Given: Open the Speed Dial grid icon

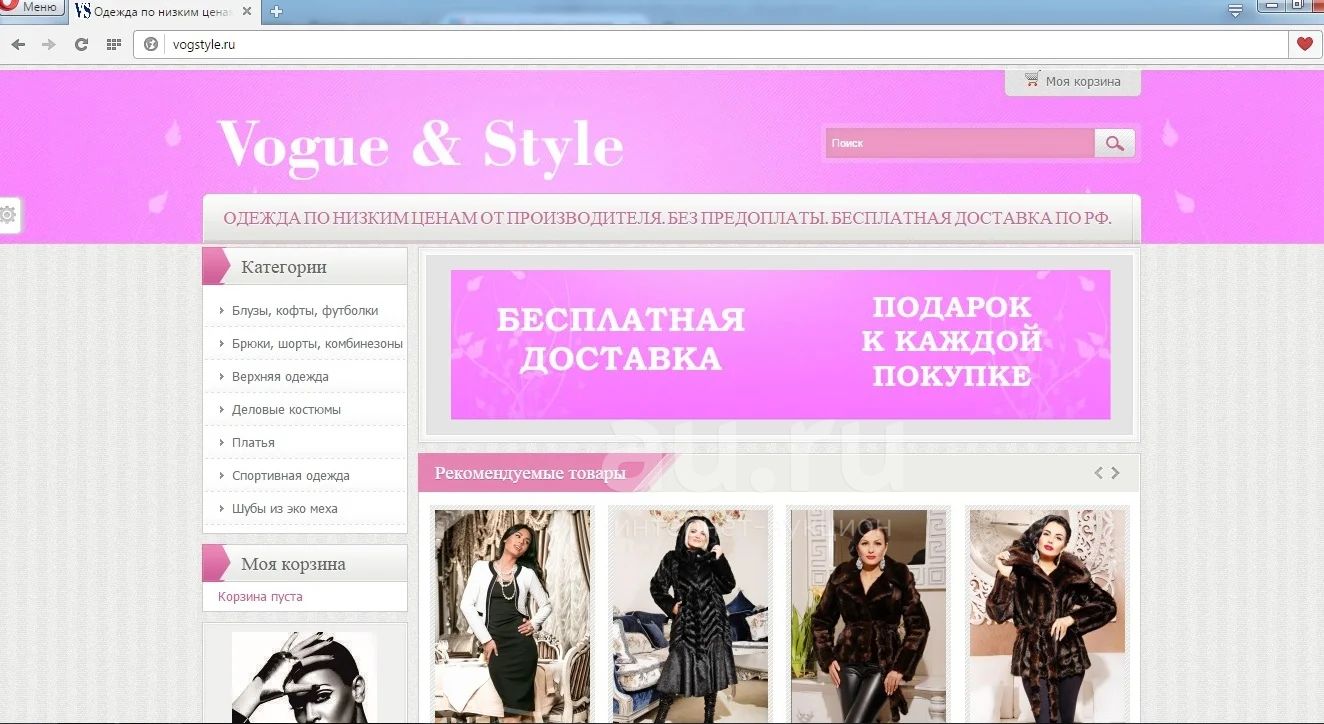Looking at the screenshot, I should 114,44.
